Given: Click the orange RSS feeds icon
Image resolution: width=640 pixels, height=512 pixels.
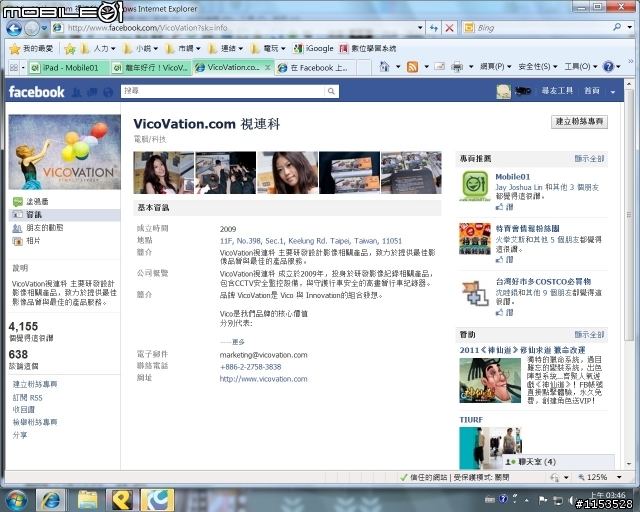Looking at the screenshot, I should (412, 67).
